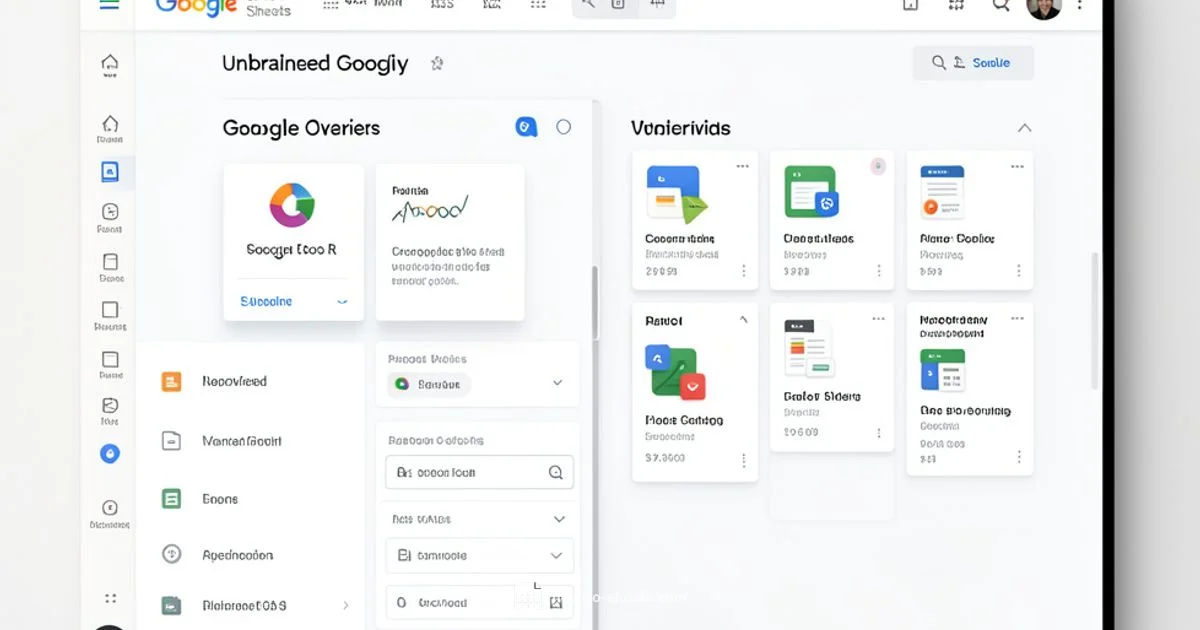Open the three-dot menu on the Cooperatone card
This screenshot has height=630, width=1200.
click(x=742, y=166)
